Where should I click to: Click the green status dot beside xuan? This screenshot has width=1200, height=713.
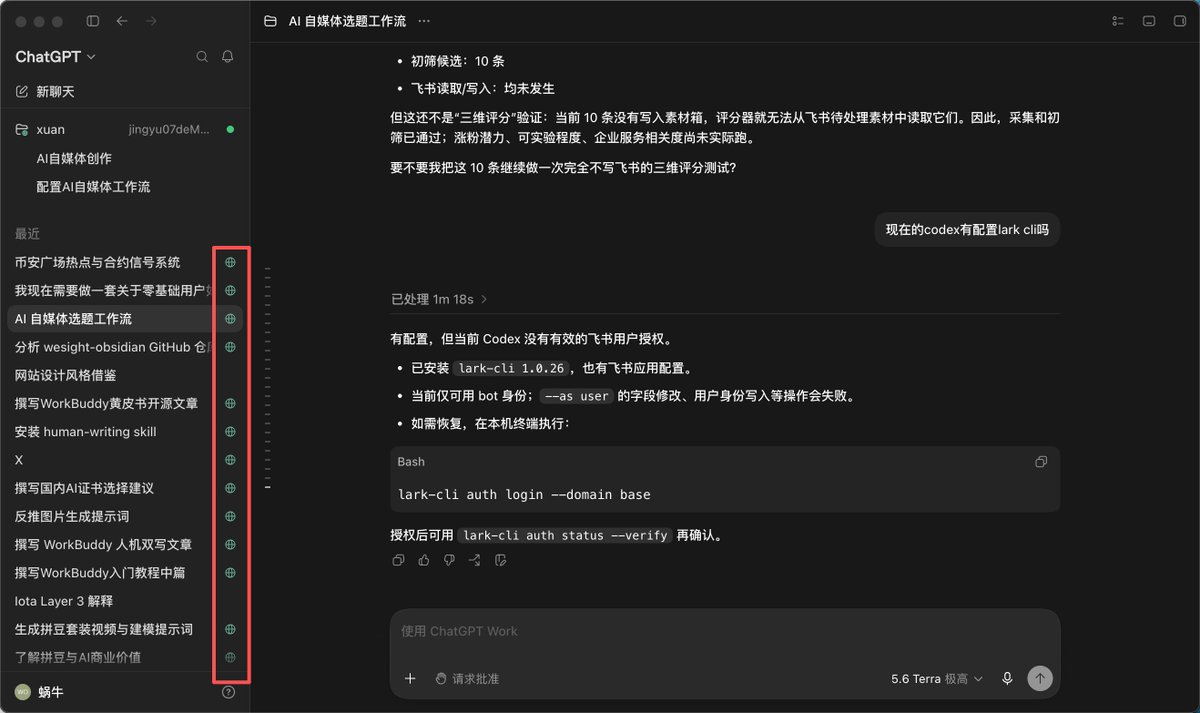point(230,130)
